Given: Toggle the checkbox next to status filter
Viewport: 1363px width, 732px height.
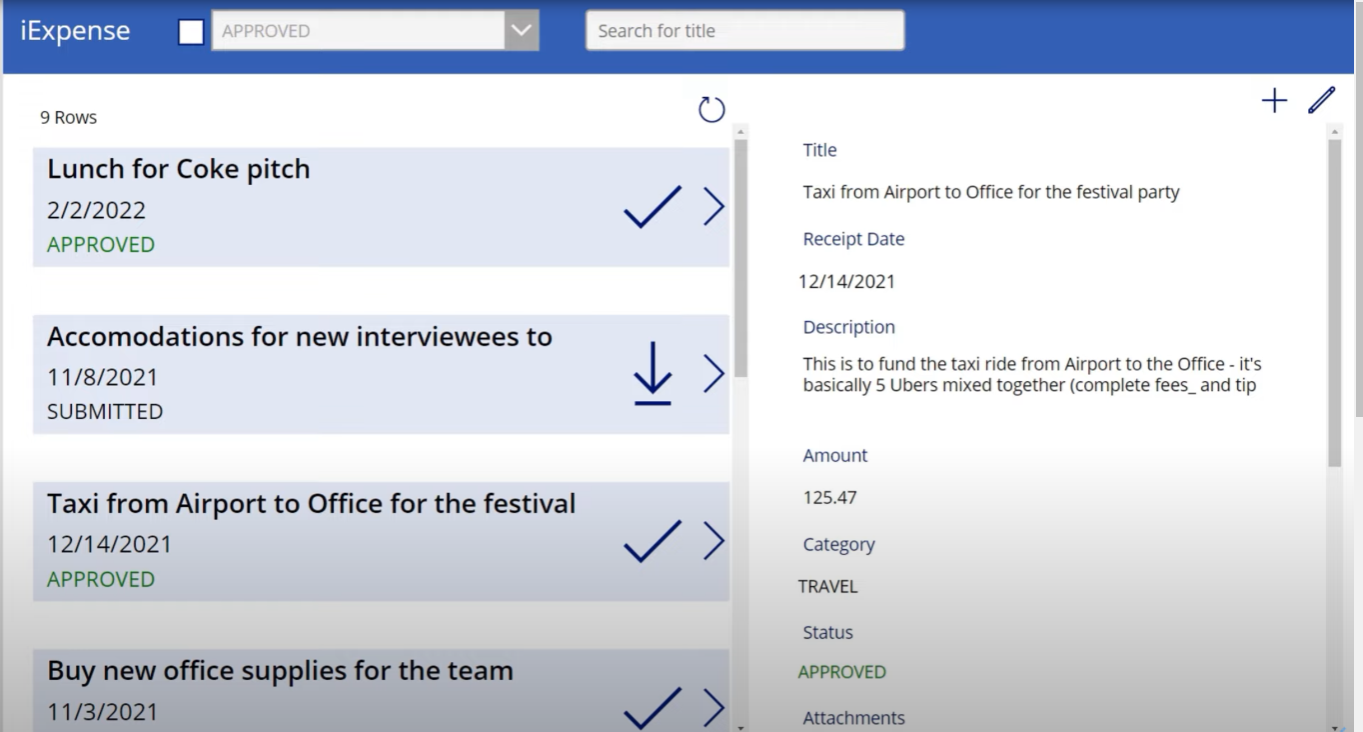Looking at the screenshot, I should point(191,32).
